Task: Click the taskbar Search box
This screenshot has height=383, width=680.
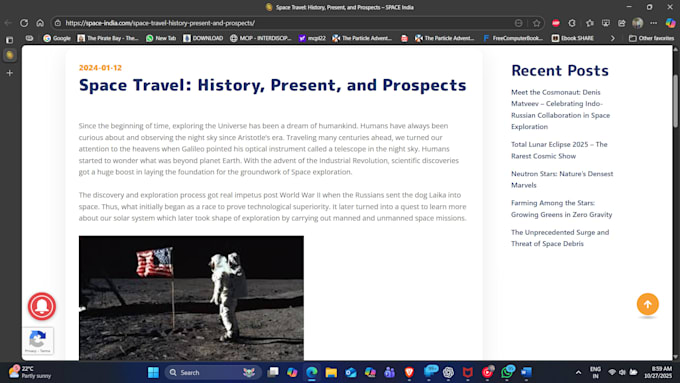Action: 212,373
